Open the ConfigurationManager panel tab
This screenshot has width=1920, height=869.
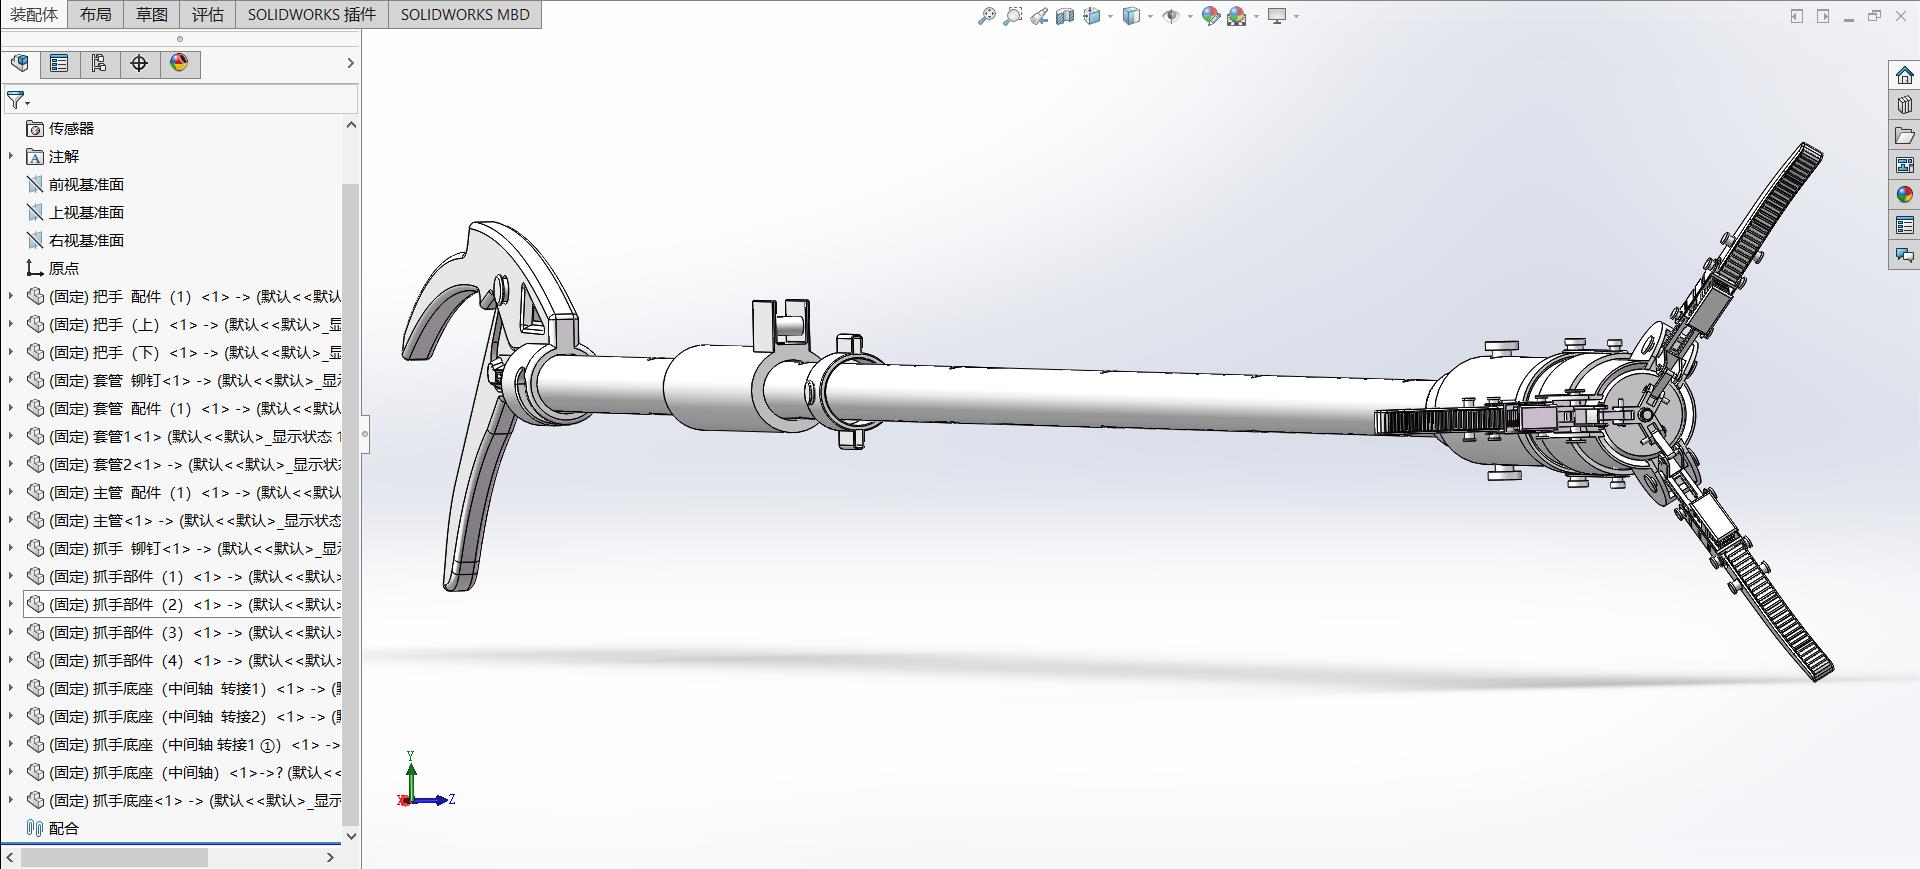click(x=99, y=64)
